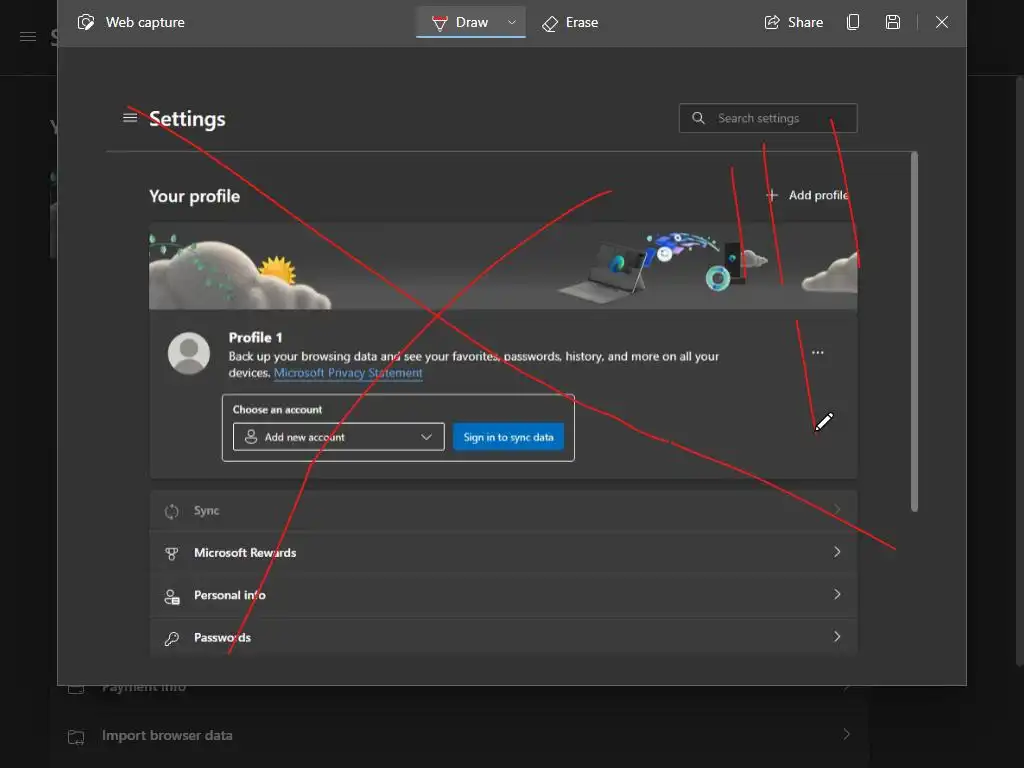This screenshot has height=768, width=1024.
Task: Click the Personal info person icon
Action: pyautogui.click(x=172, y=596)
